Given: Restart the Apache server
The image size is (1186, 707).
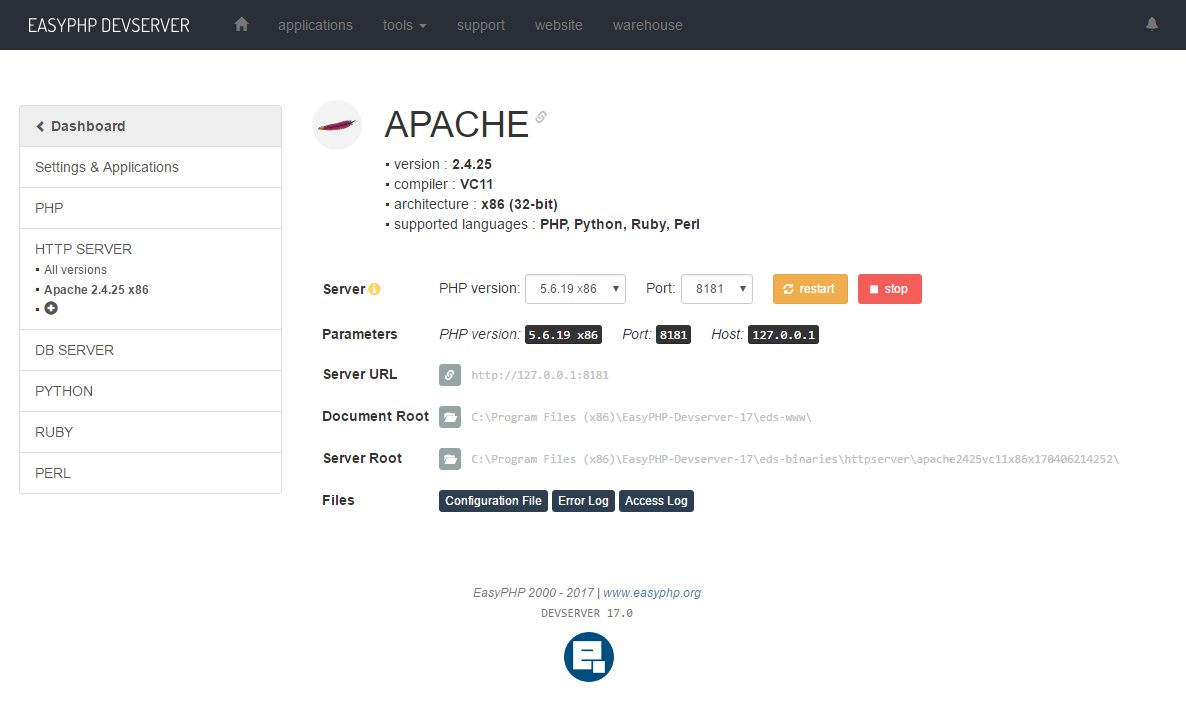Looking at the screenshot, I should tap(810, 288).
